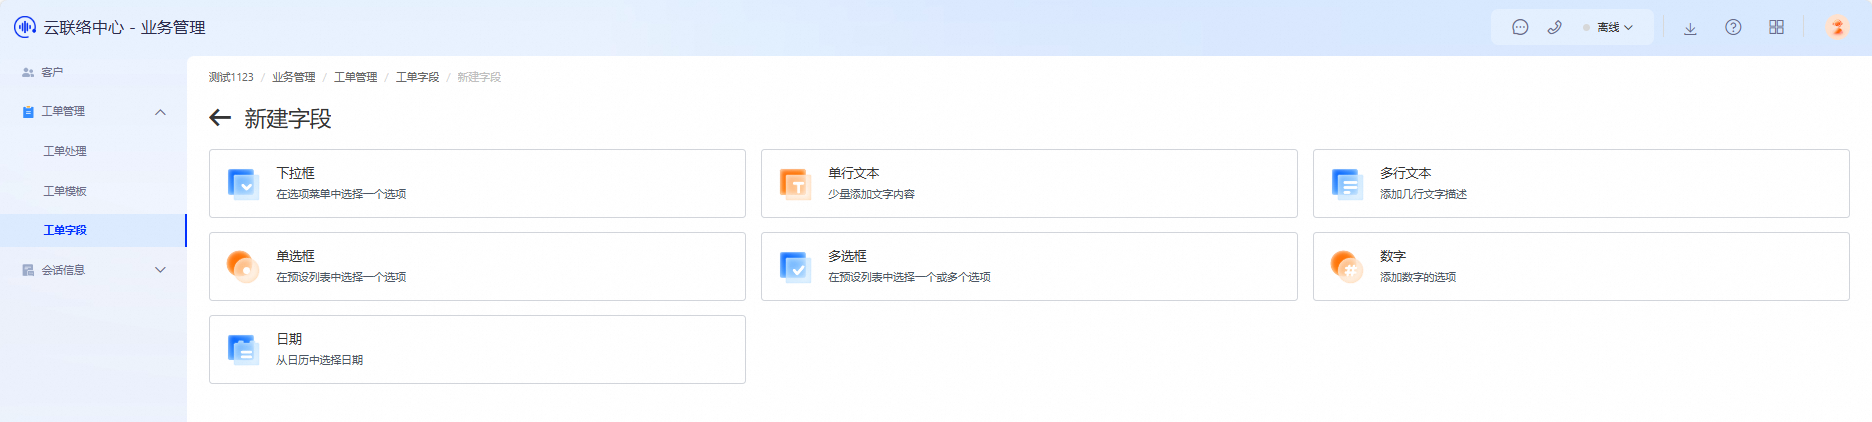1872x422 pixels.
Task: Open the app grid switcher icon
Action: [x=1776, y=27]
